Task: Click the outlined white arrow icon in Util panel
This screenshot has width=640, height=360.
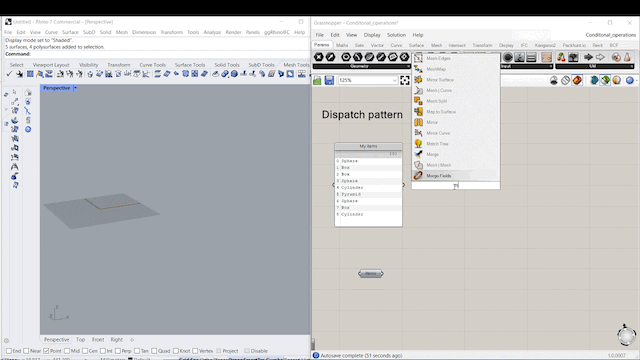Action: [600, 57]
